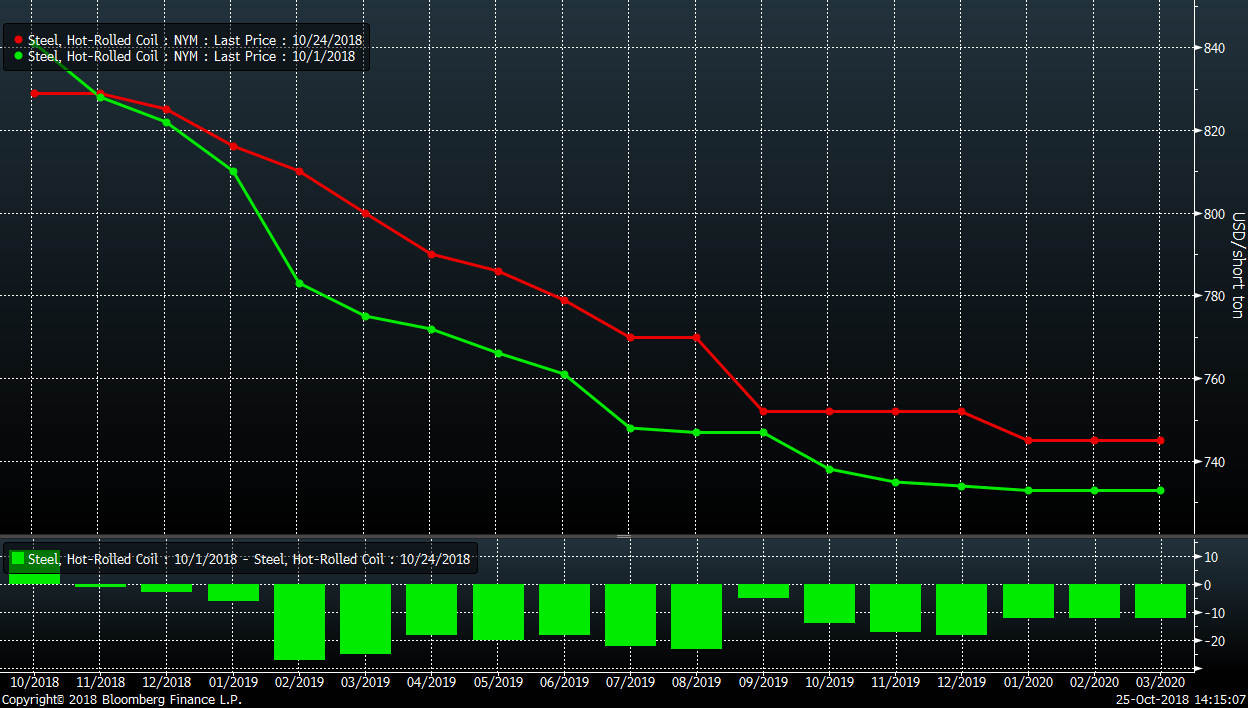Click the green legend marker for 10/1/2018 series
This screenshot has height=708, width=1248.
click(x=18, y=57)
